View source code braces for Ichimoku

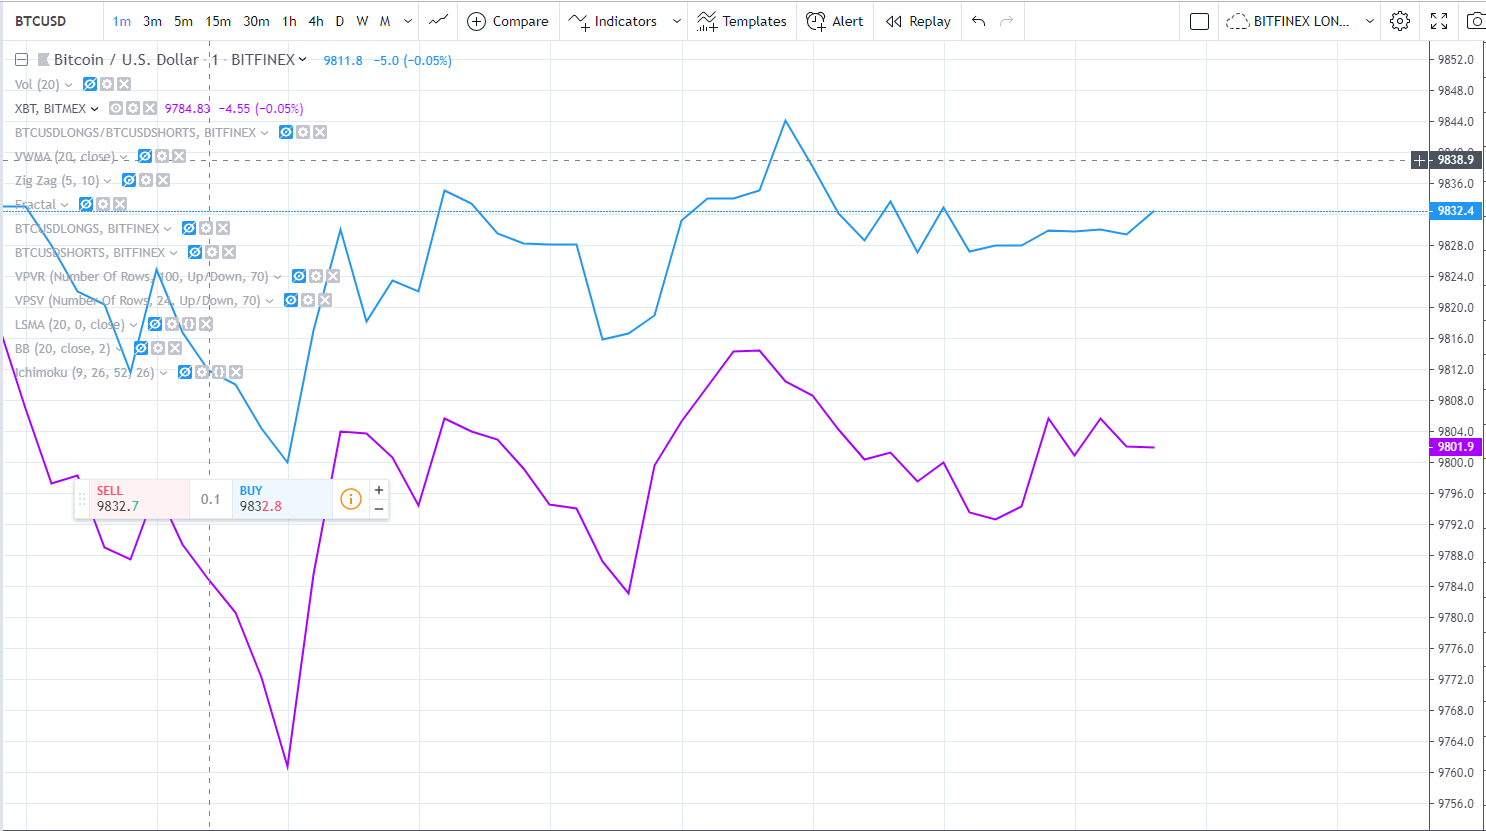click(x=219, y=372)
